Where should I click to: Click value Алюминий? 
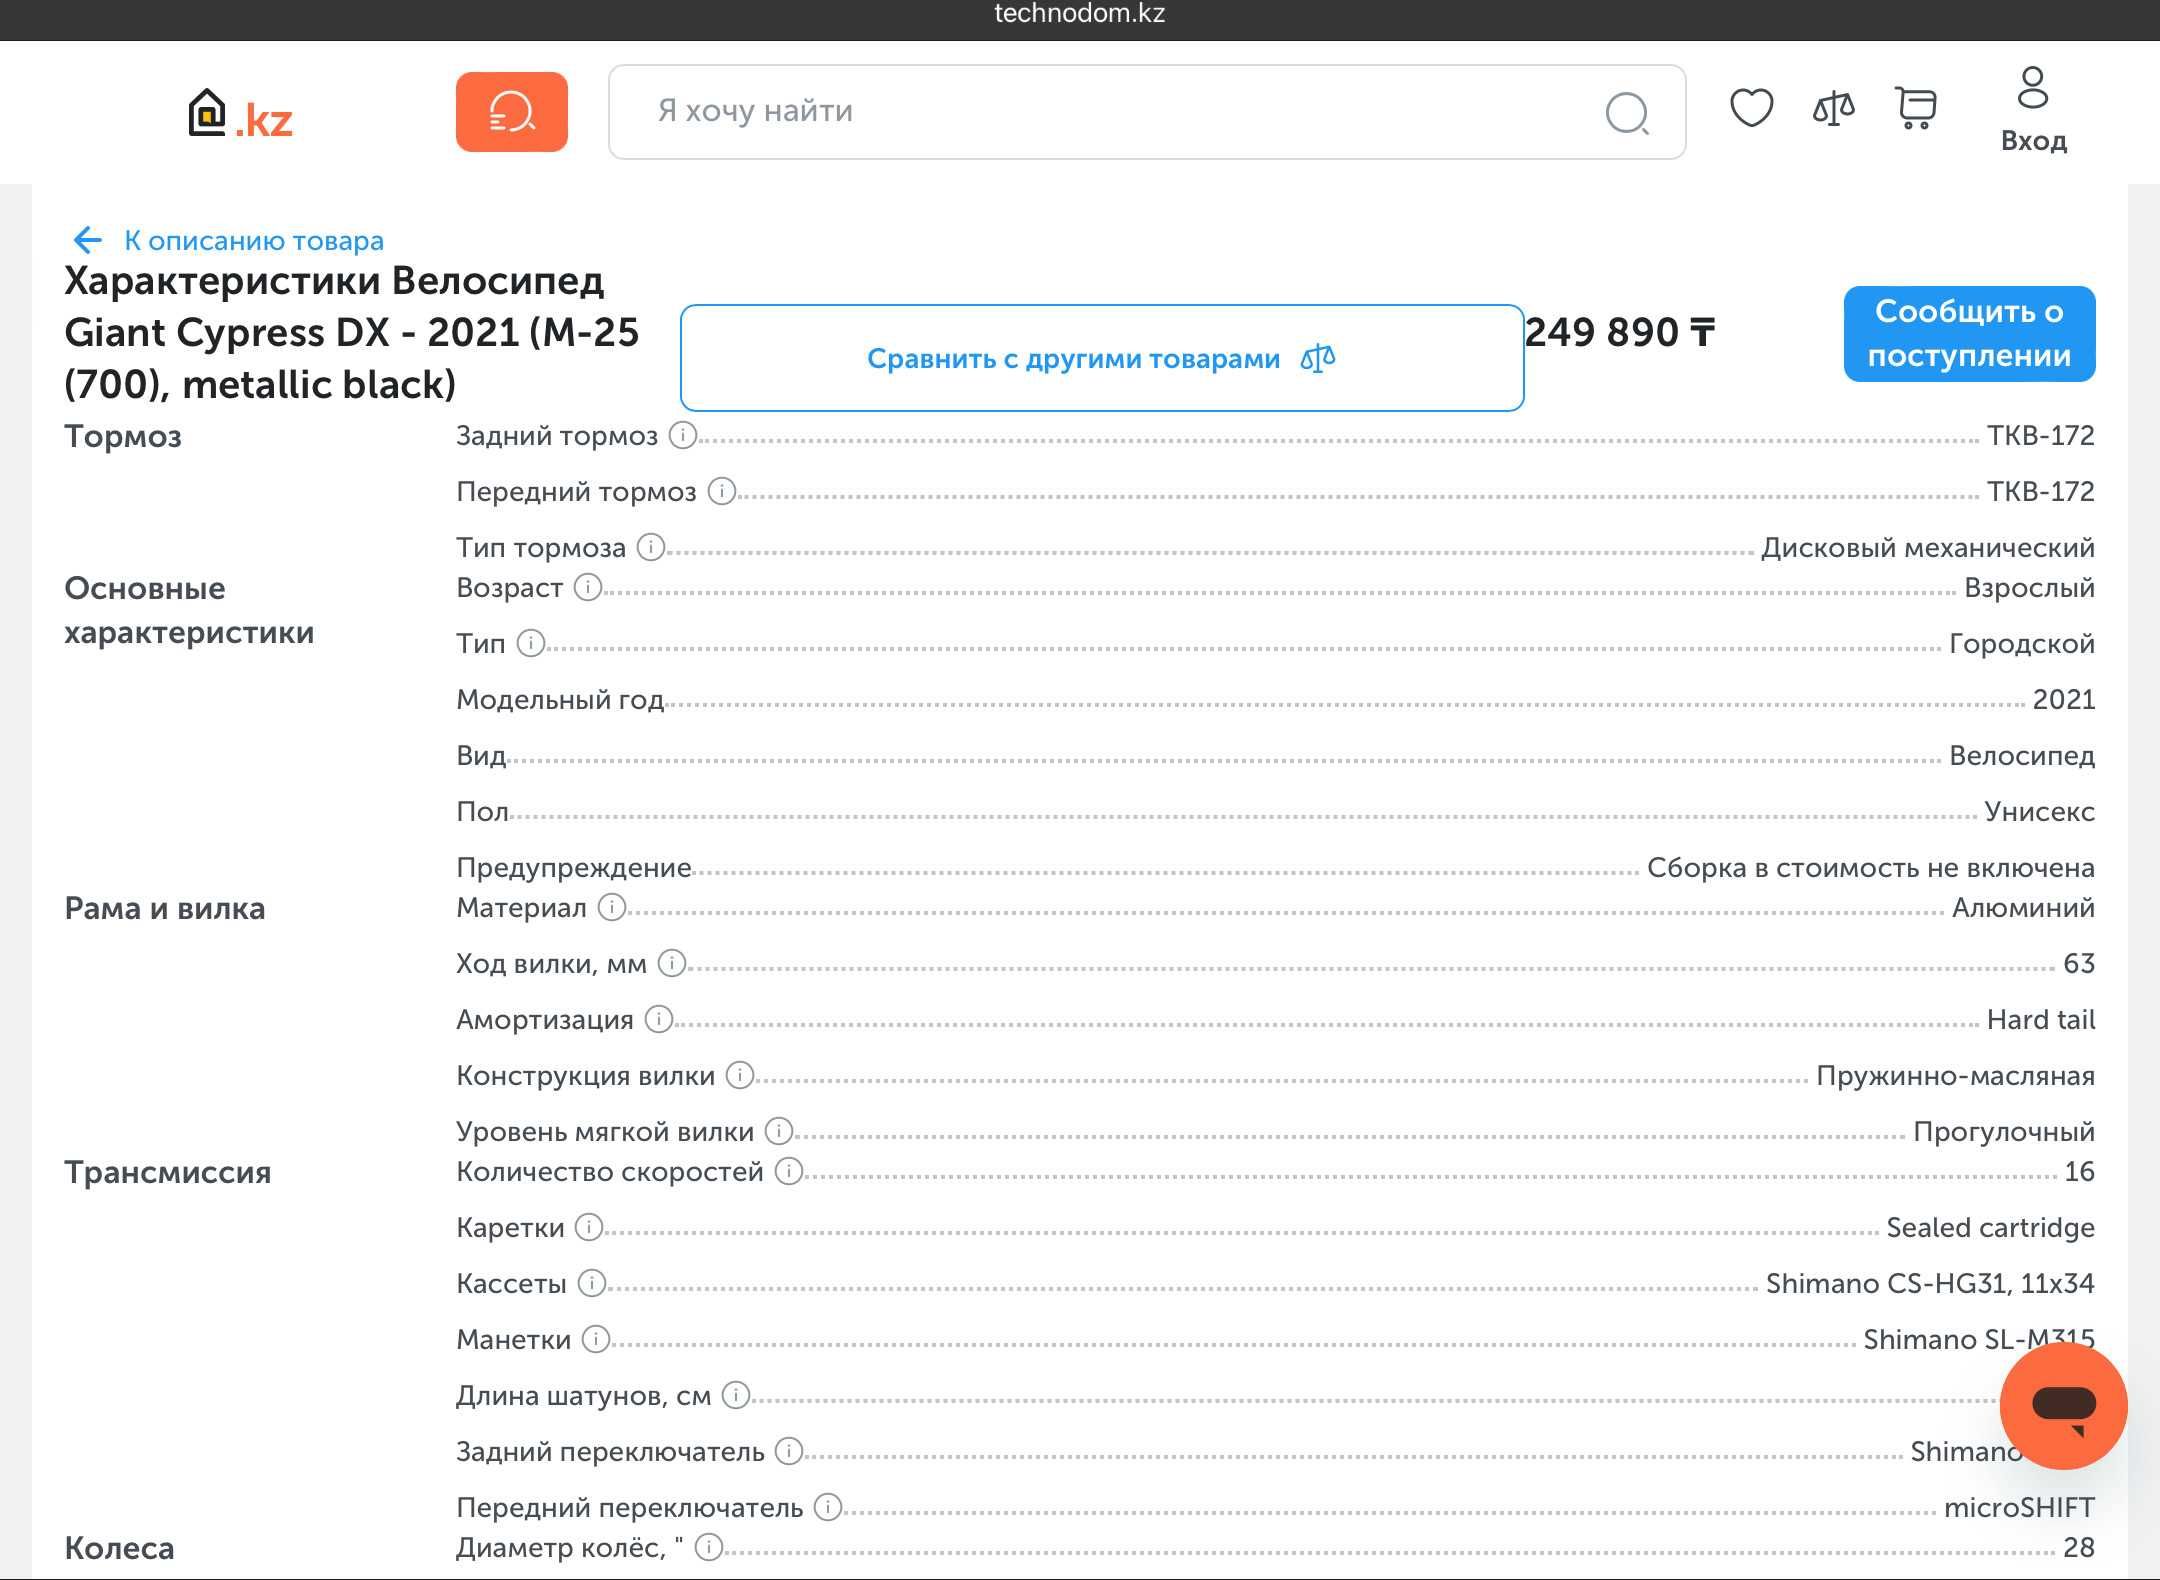[x=2023, y=907]
